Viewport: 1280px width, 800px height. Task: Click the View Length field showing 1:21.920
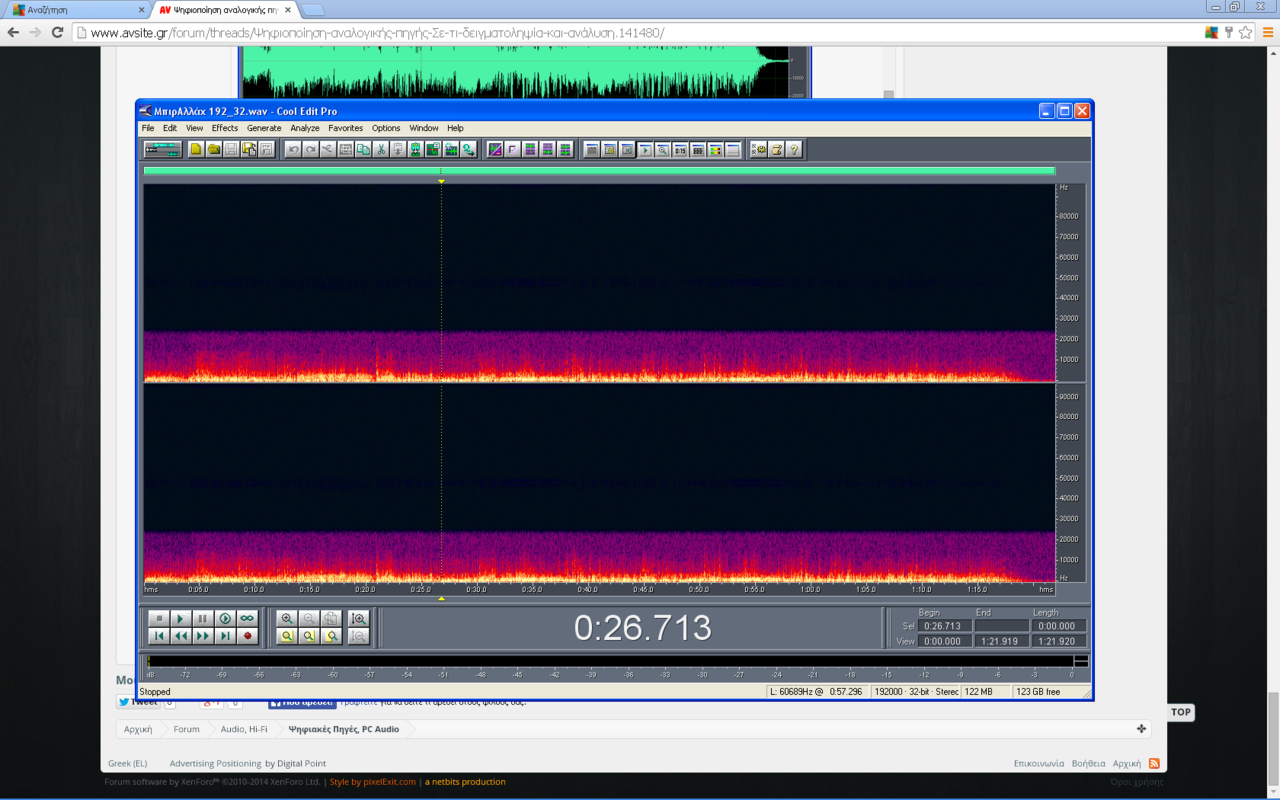coord(1060,641)
